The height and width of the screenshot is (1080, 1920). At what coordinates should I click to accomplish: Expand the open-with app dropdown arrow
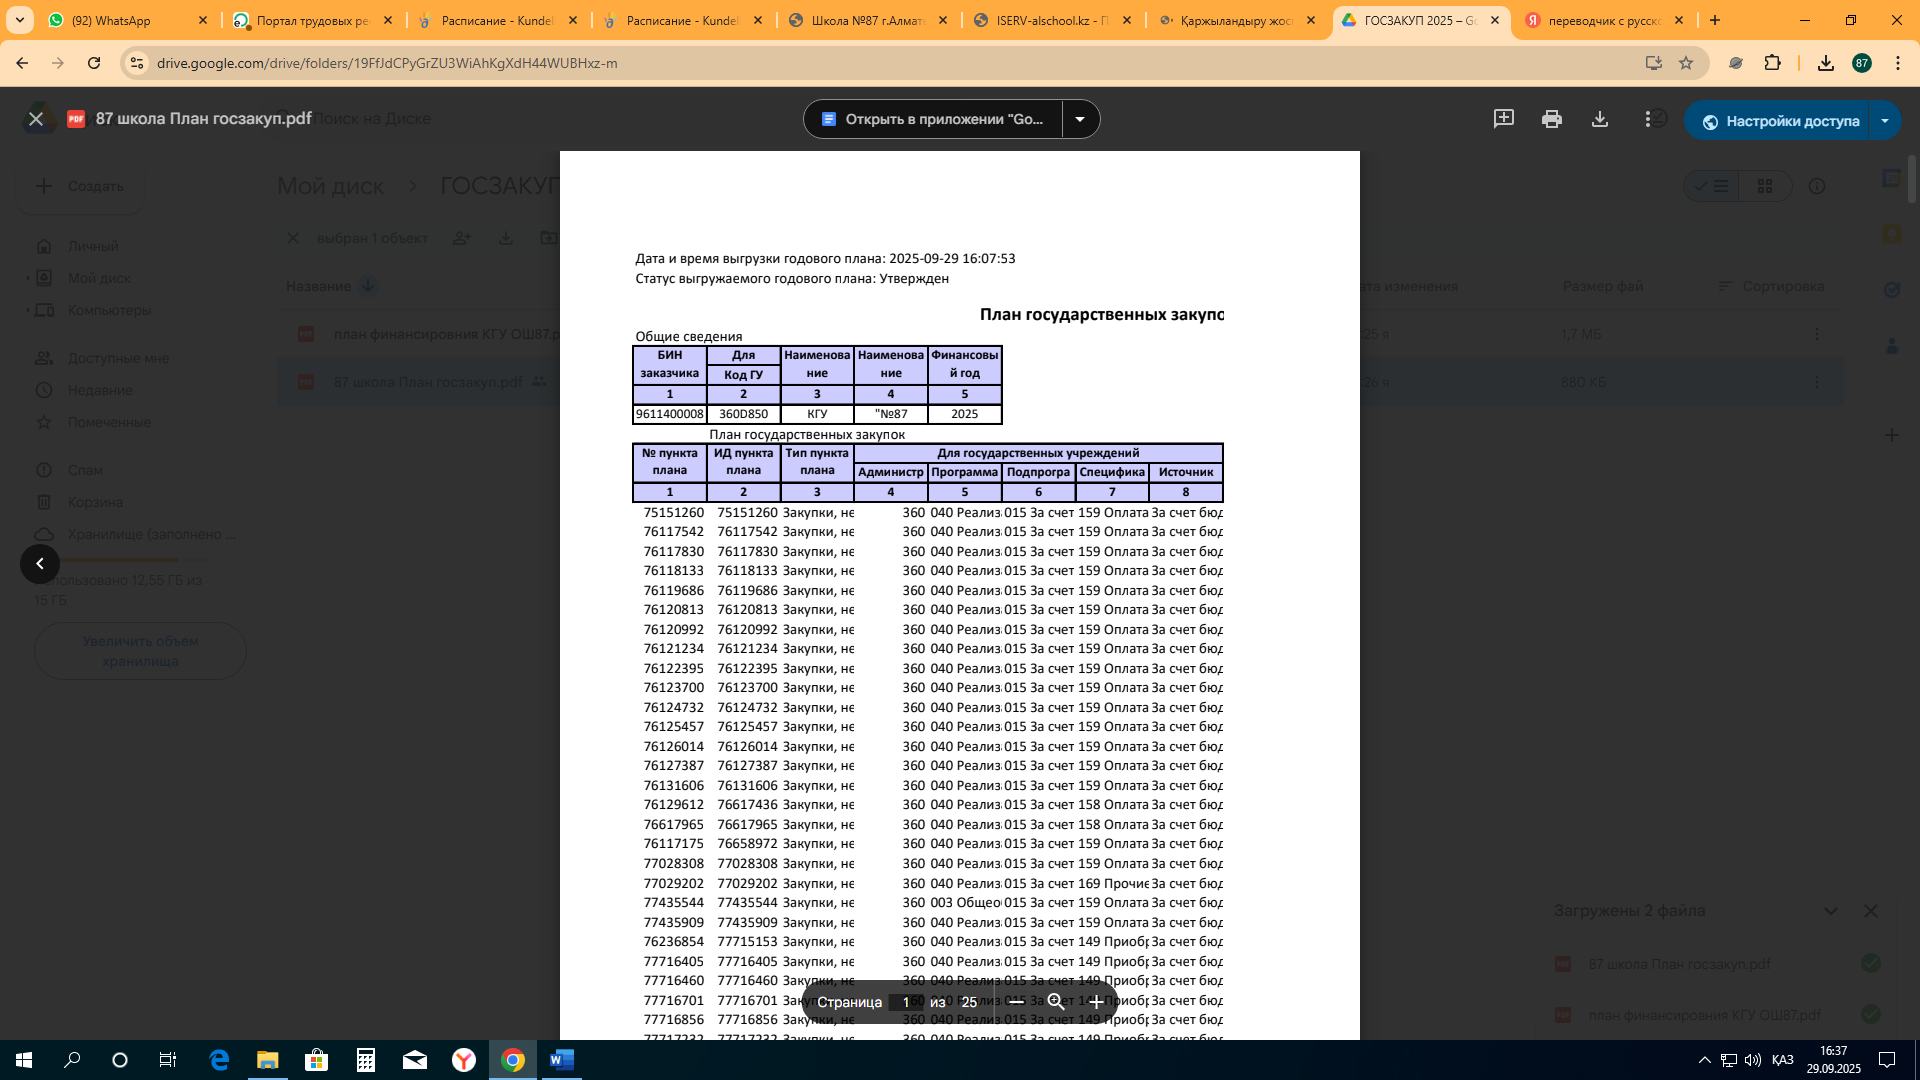coord(1080,119)
